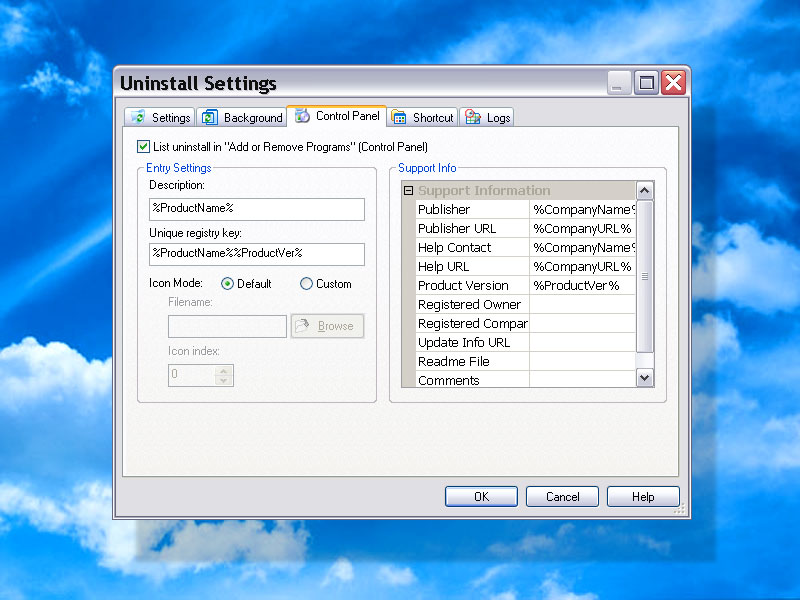800x600 pixels.
Task: Click the Cancel button
Action: pyautogui.click(x=562, y=496)
